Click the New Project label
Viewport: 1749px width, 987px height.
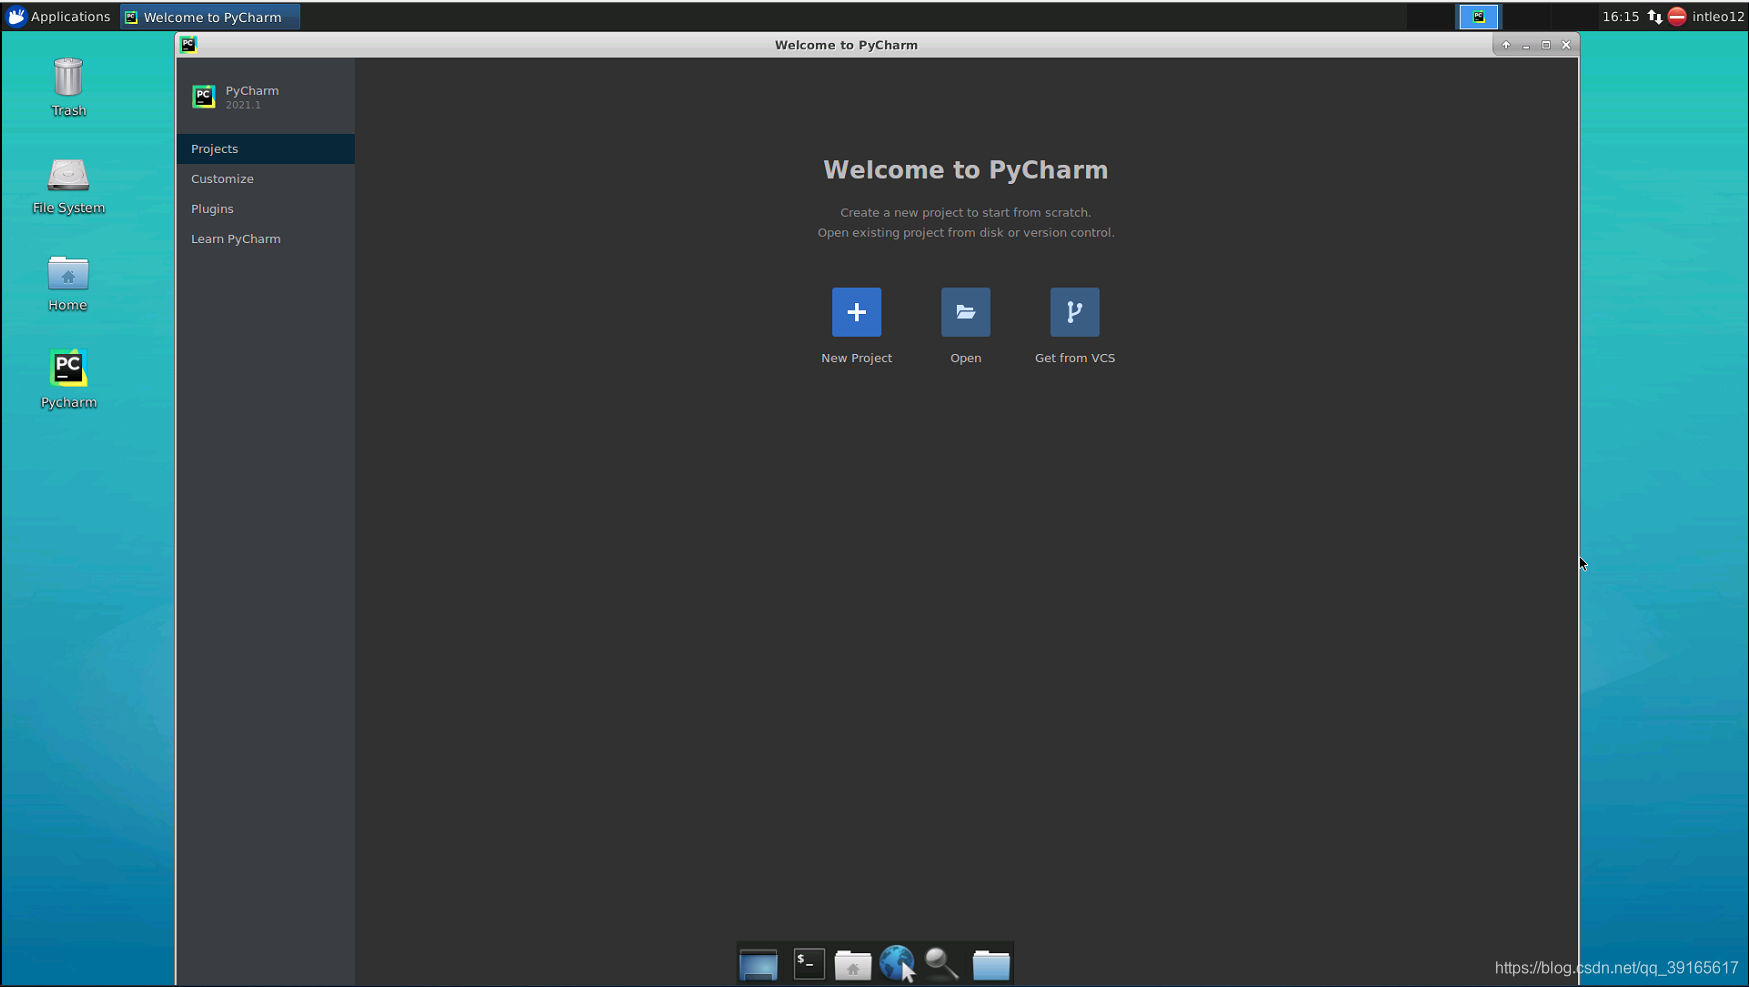(x=856, y=358)
